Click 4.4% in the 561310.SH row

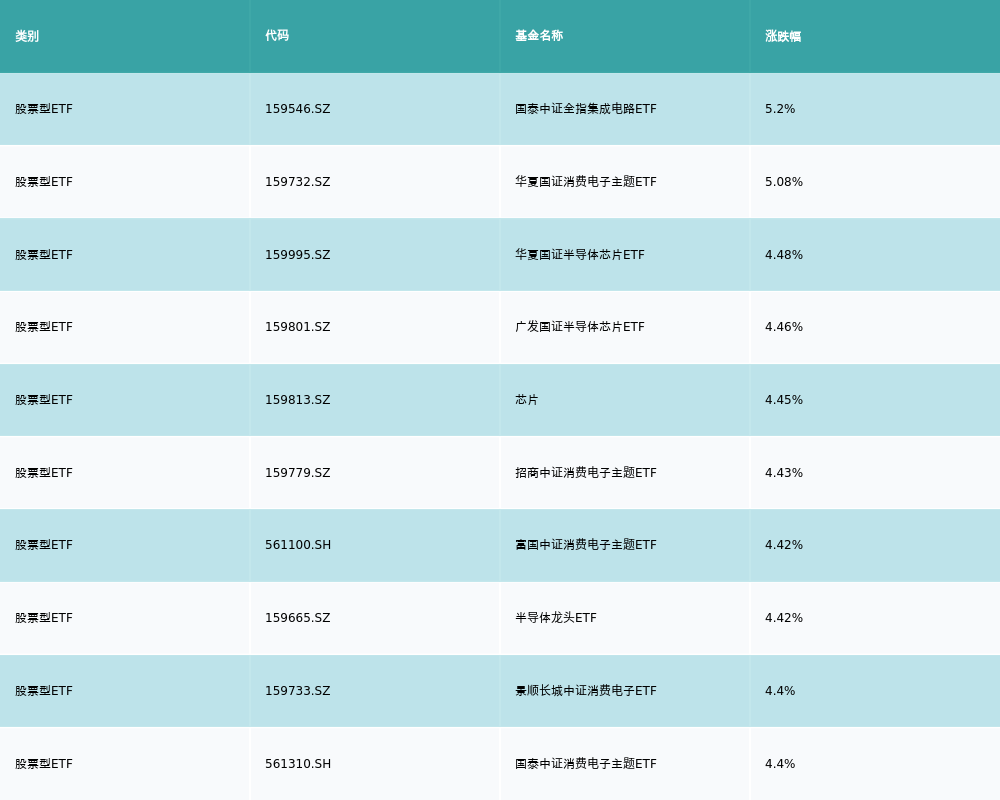point(780,764)
